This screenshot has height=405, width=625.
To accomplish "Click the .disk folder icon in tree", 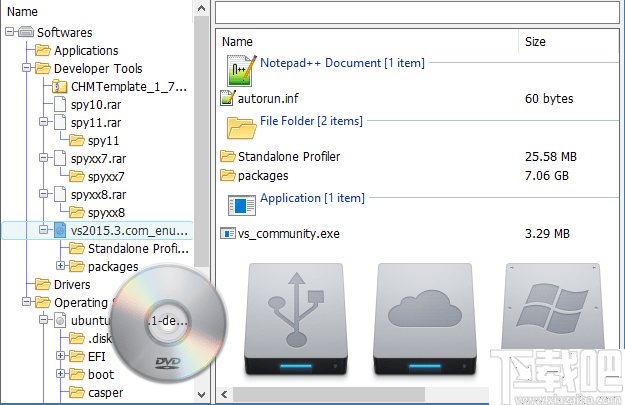I will pyautogui.click(x=77, y=338).
